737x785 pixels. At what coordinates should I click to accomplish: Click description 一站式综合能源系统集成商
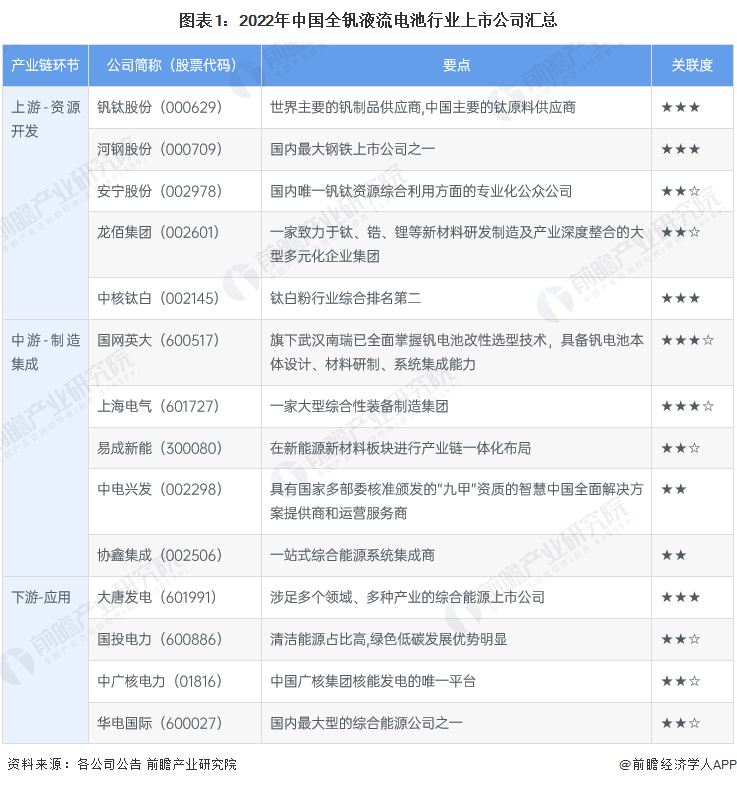click(352, 555)
